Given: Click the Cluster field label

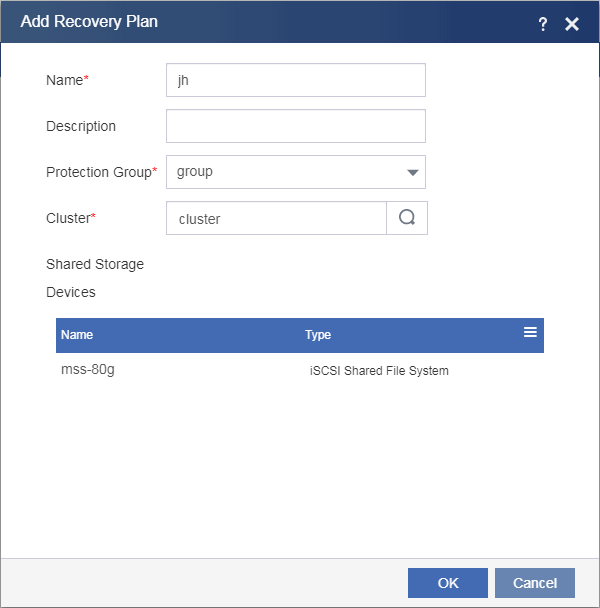Looking at the screenshot, I should (68, 218).
